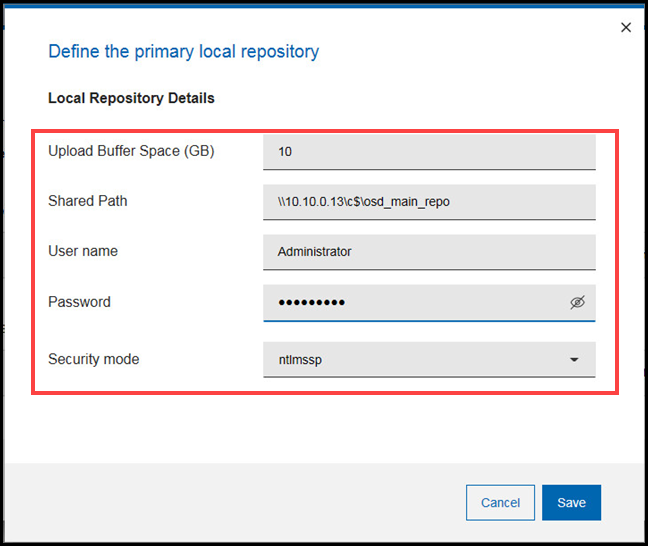The width and height of the screenshot is (648, 546).
Task: Click the 'Password' label text
Action: 79,302
